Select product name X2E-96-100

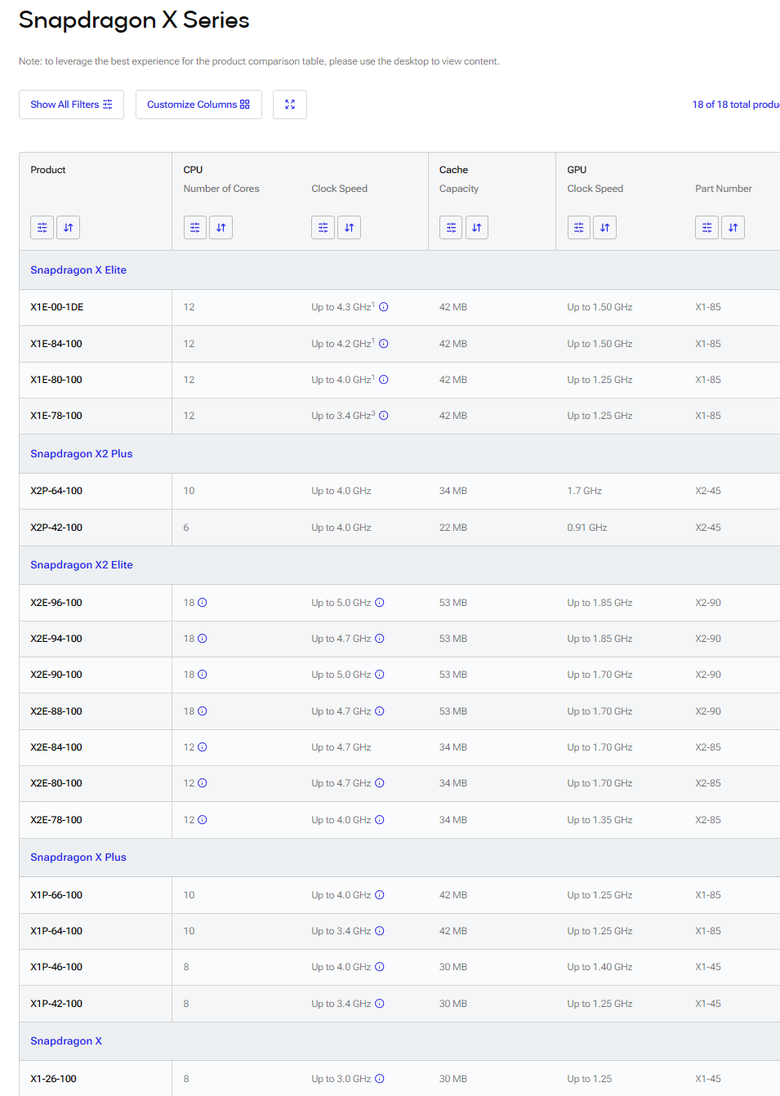point(56,603)
